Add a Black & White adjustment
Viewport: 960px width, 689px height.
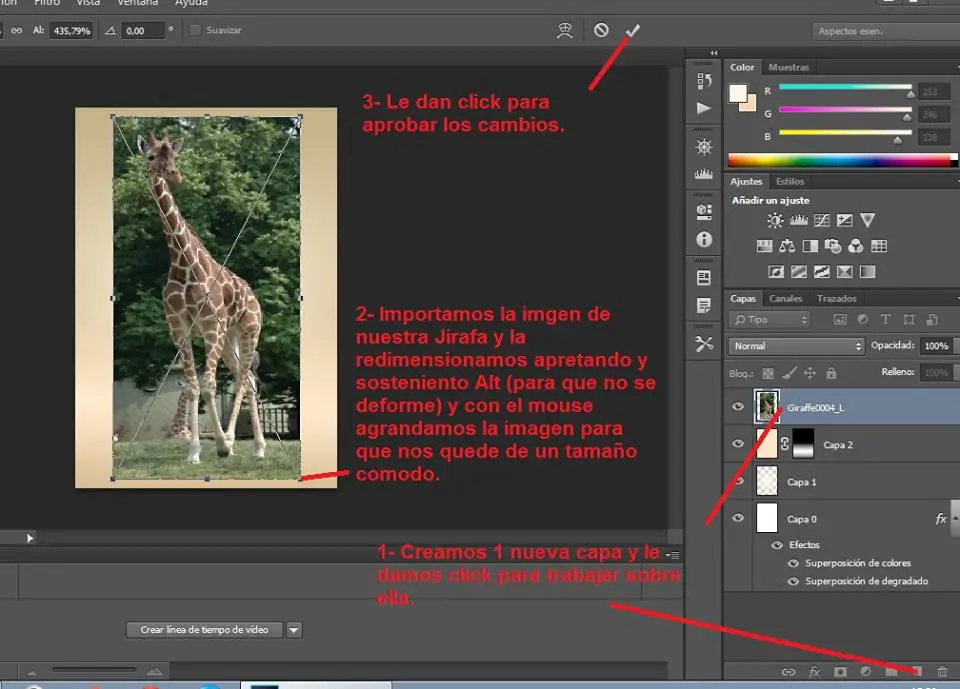(x=810, y=246)
